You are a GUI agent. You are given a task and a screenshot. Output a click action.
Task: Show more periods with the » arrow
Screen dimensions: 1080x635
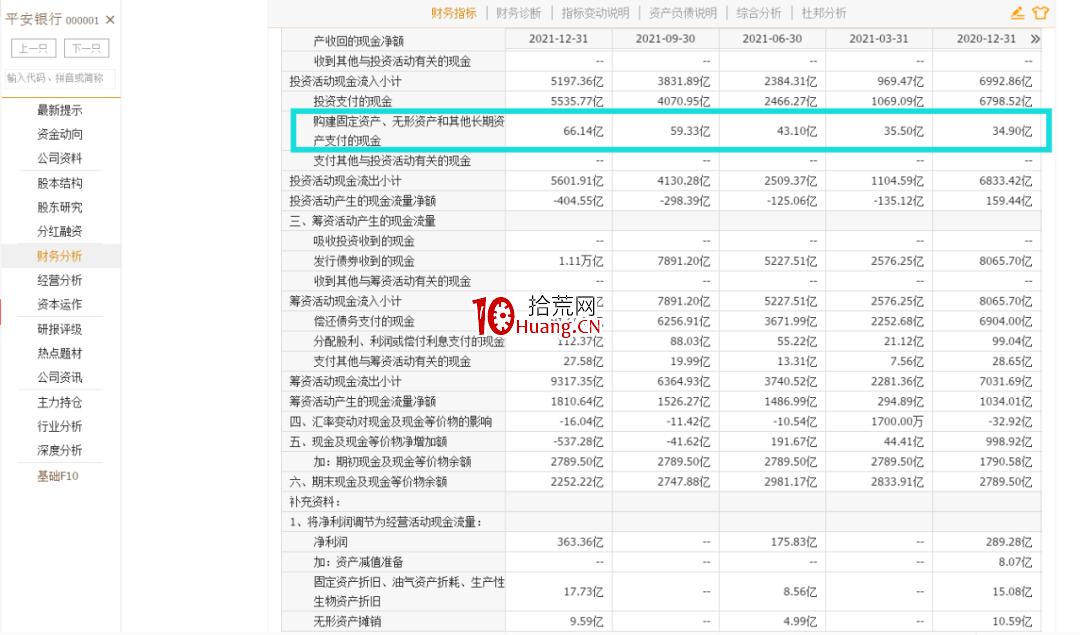point(1035,39)
